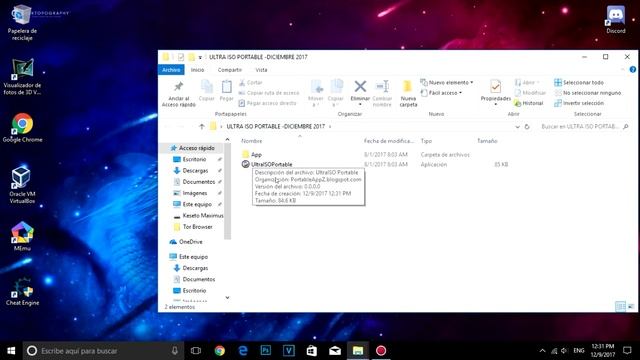The height and width of the screenshot is (360, 640).
Task: Open the Mover a dropdown
Action: point(316,93)
